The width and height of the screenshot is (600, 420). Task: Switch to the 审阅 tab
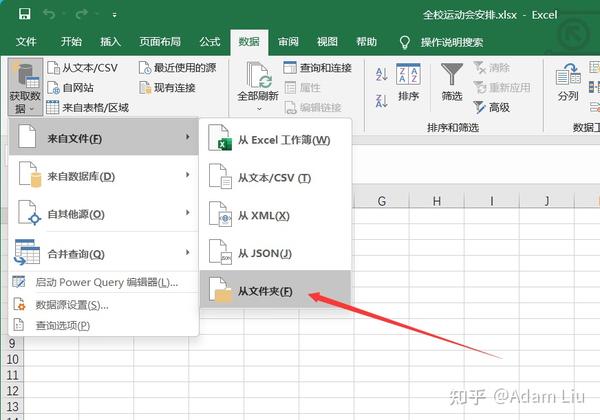[288, 41]
